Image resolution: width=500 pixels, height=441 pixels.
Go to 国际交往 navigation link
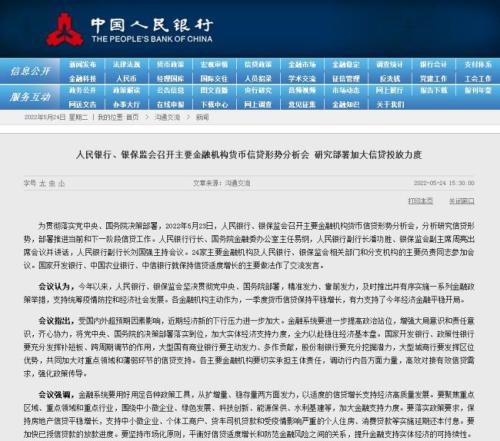click(214, 79)
